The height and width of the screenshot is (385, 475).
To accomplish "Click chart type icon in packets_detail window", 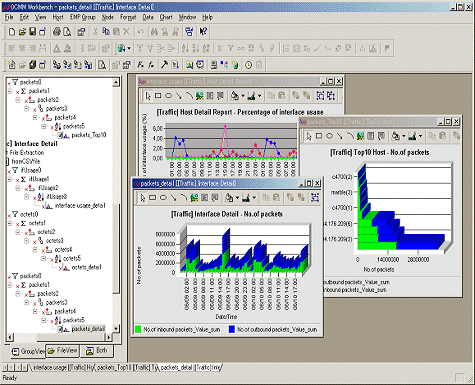I will 246,198.
